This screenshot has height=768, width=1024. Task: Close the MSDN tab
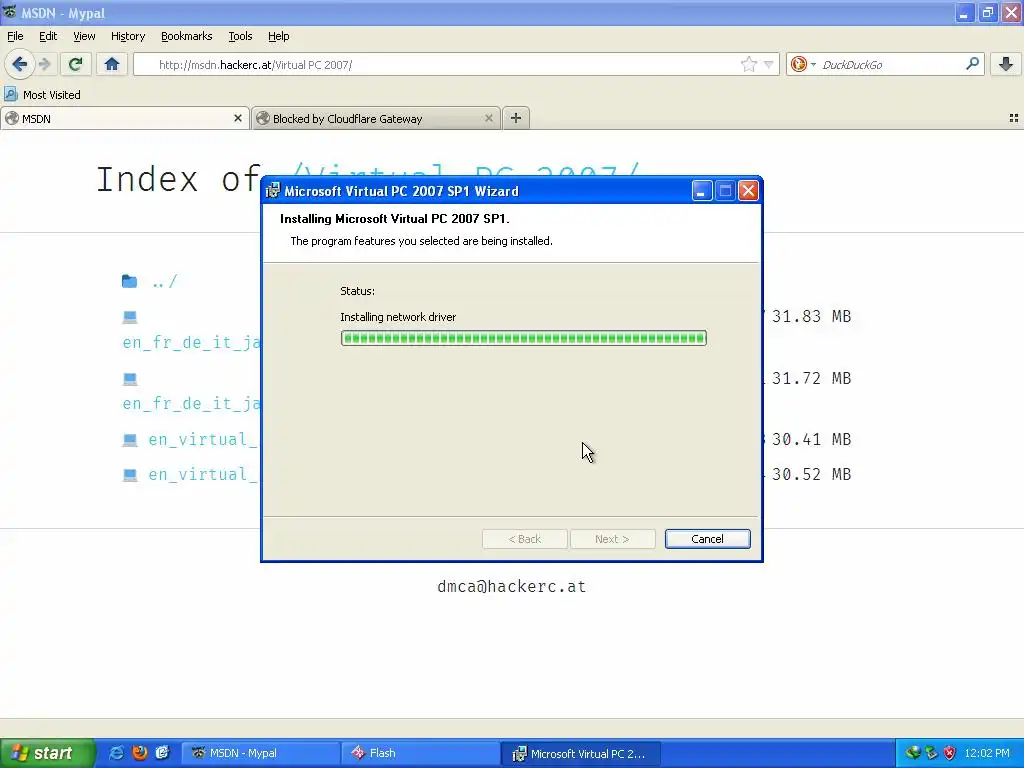[238, 118]
